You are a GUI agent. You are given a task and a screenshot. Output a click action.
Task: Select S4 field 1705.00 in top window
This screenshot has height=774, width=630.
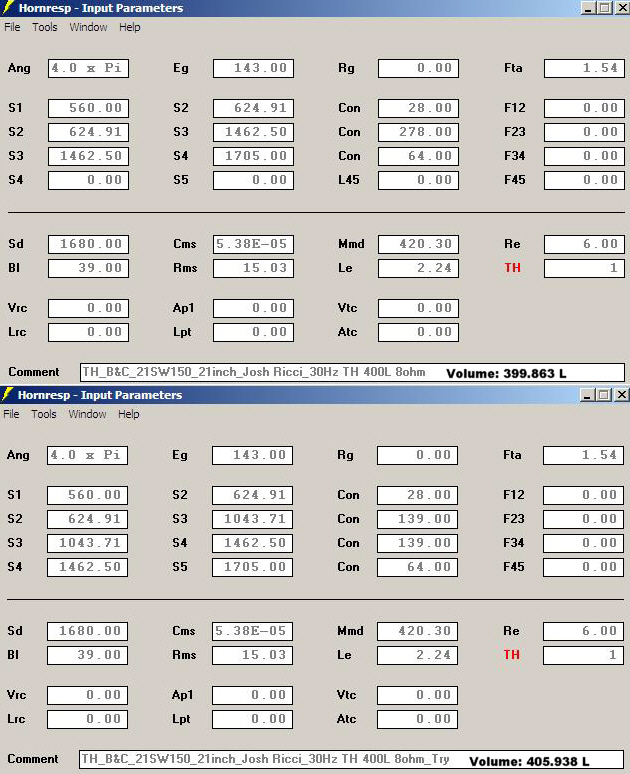(x=253, y=156)
